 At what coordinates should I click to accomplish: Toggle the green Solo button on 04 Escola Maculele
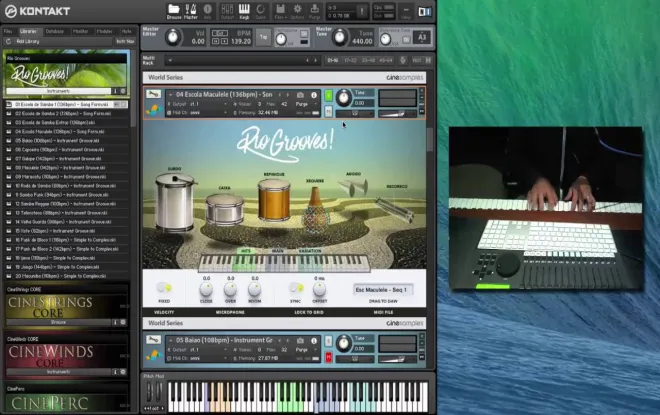pos(329,96)
